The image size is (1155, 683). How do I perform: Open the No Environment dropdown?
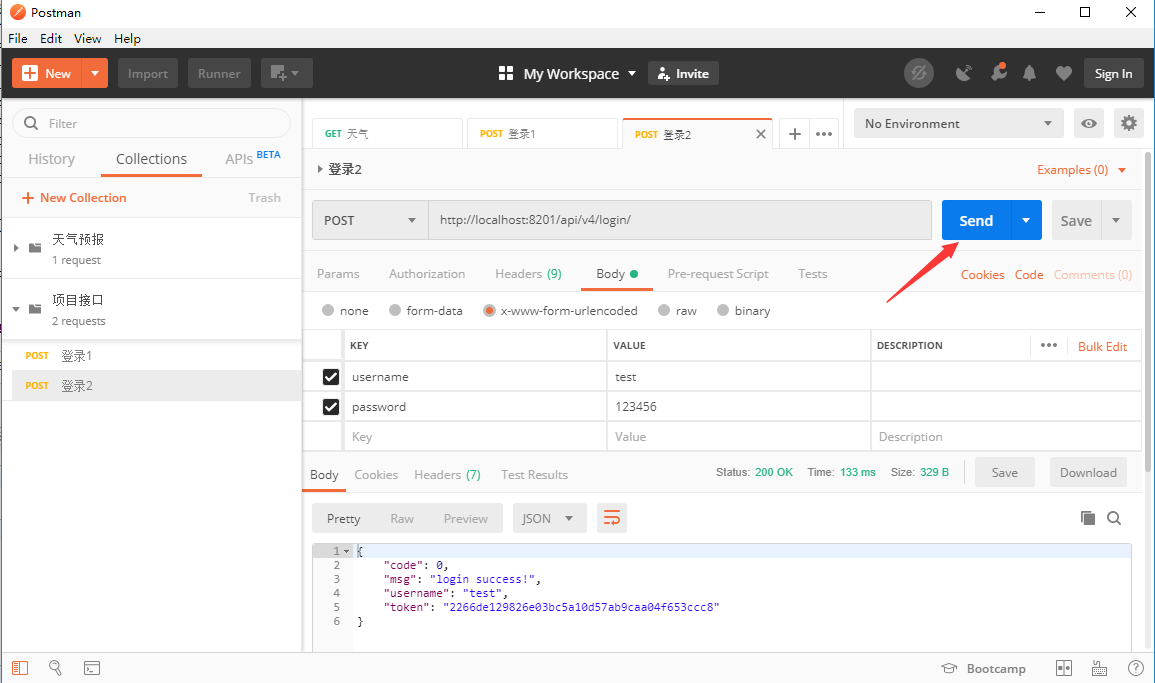[x=958, y=123]
